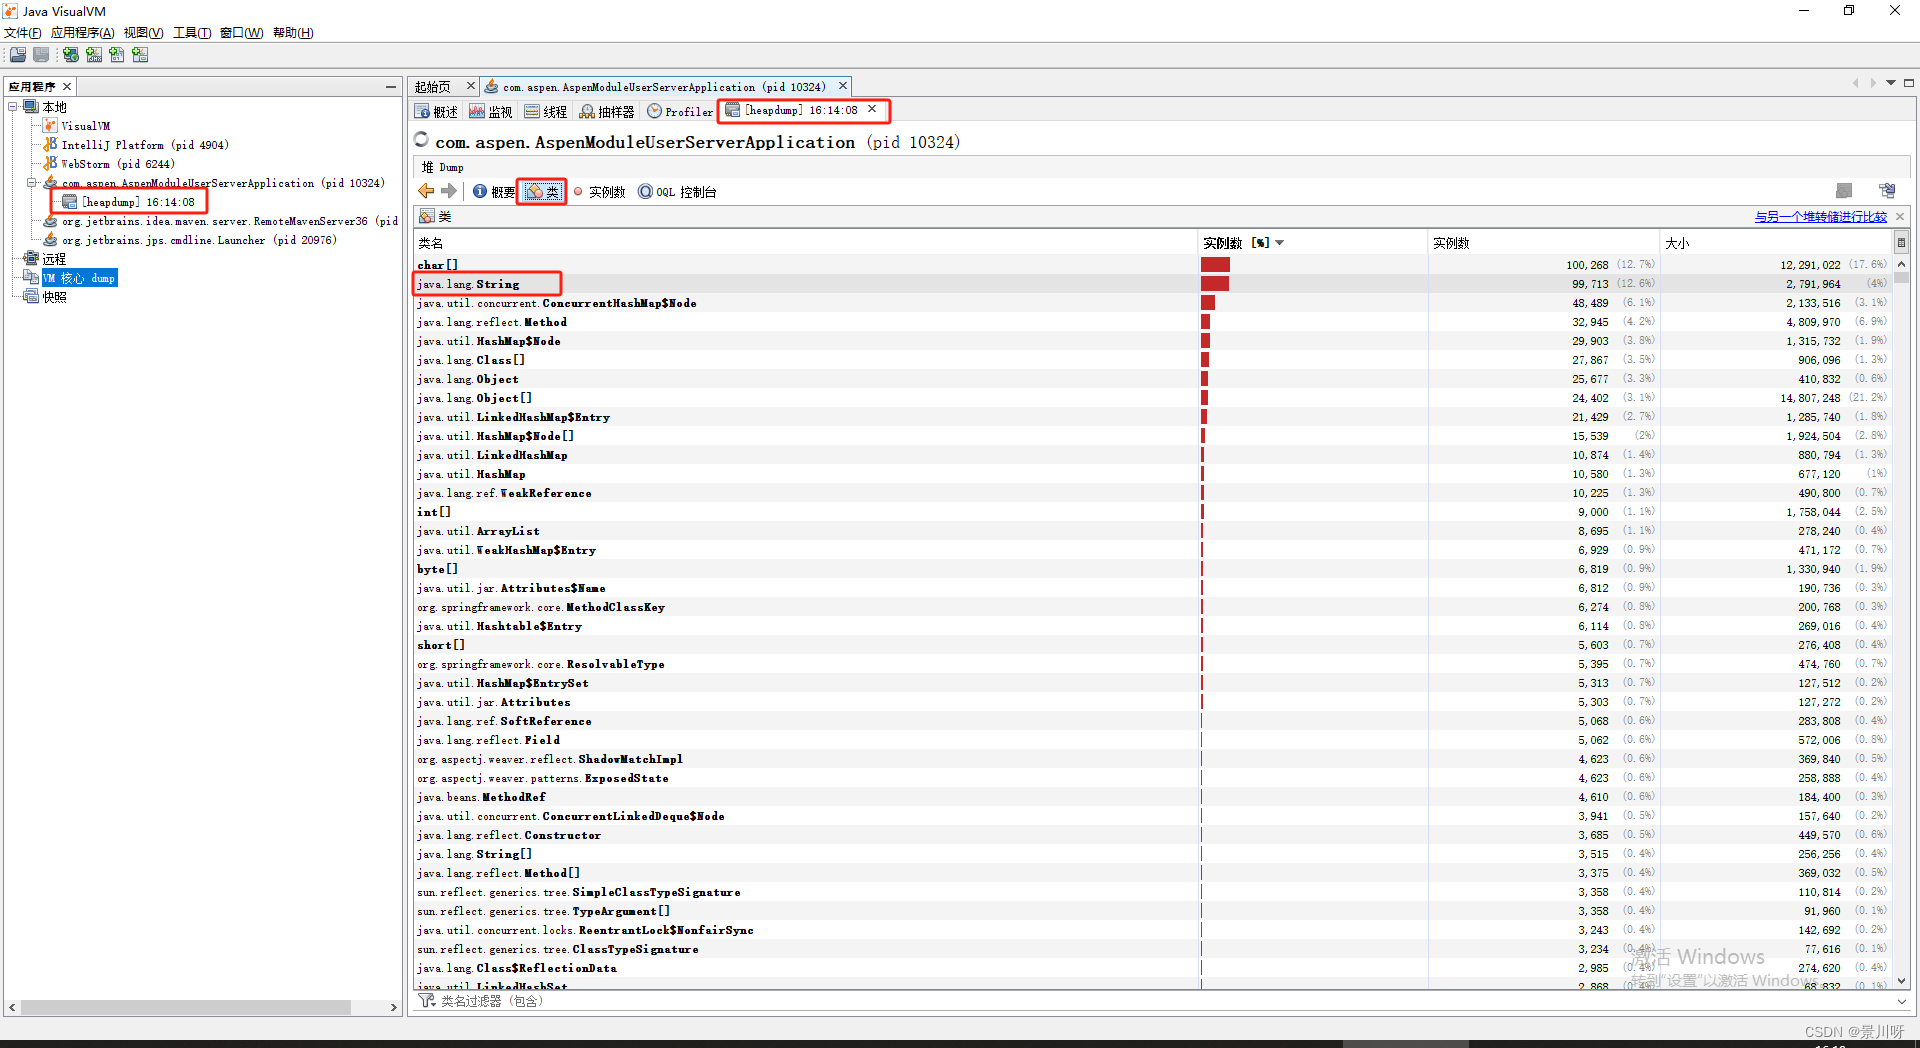Click the 远程 (Remote) node icon
The image size is (1920, 1048).
(31, 259)
